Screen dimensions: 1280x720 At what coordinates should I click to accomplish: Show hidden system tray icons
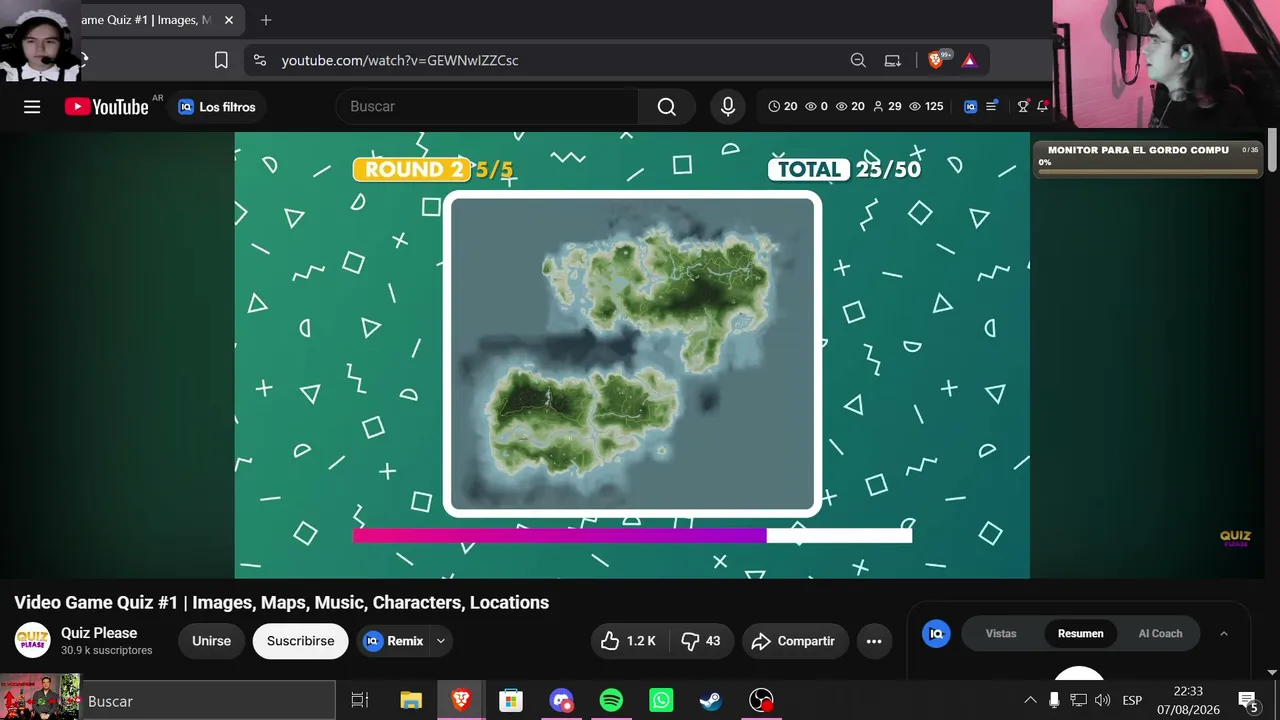(x=1030, y=700)
